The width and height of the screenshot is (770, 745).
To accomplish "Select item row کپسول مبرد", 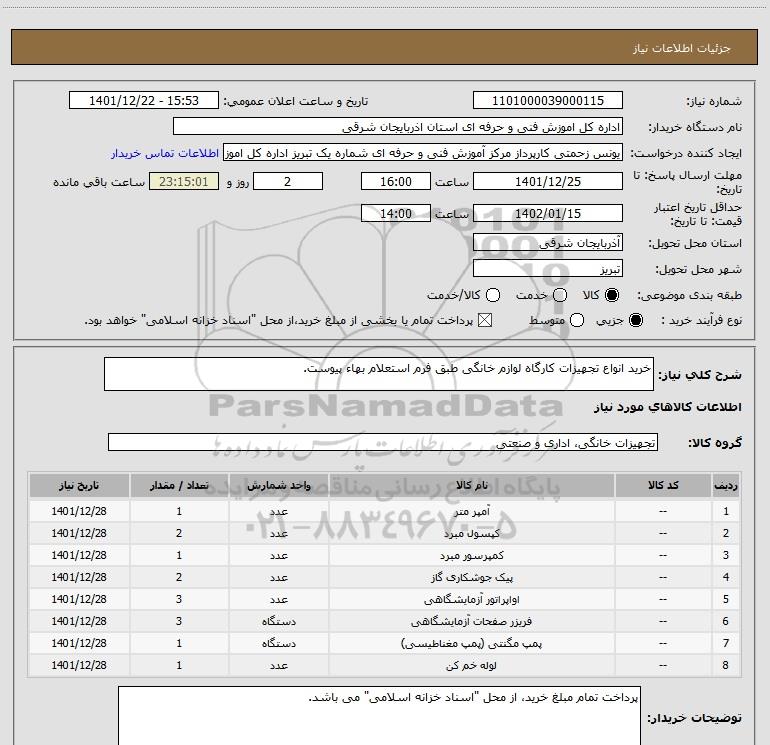I will click(x=385, y=533).
